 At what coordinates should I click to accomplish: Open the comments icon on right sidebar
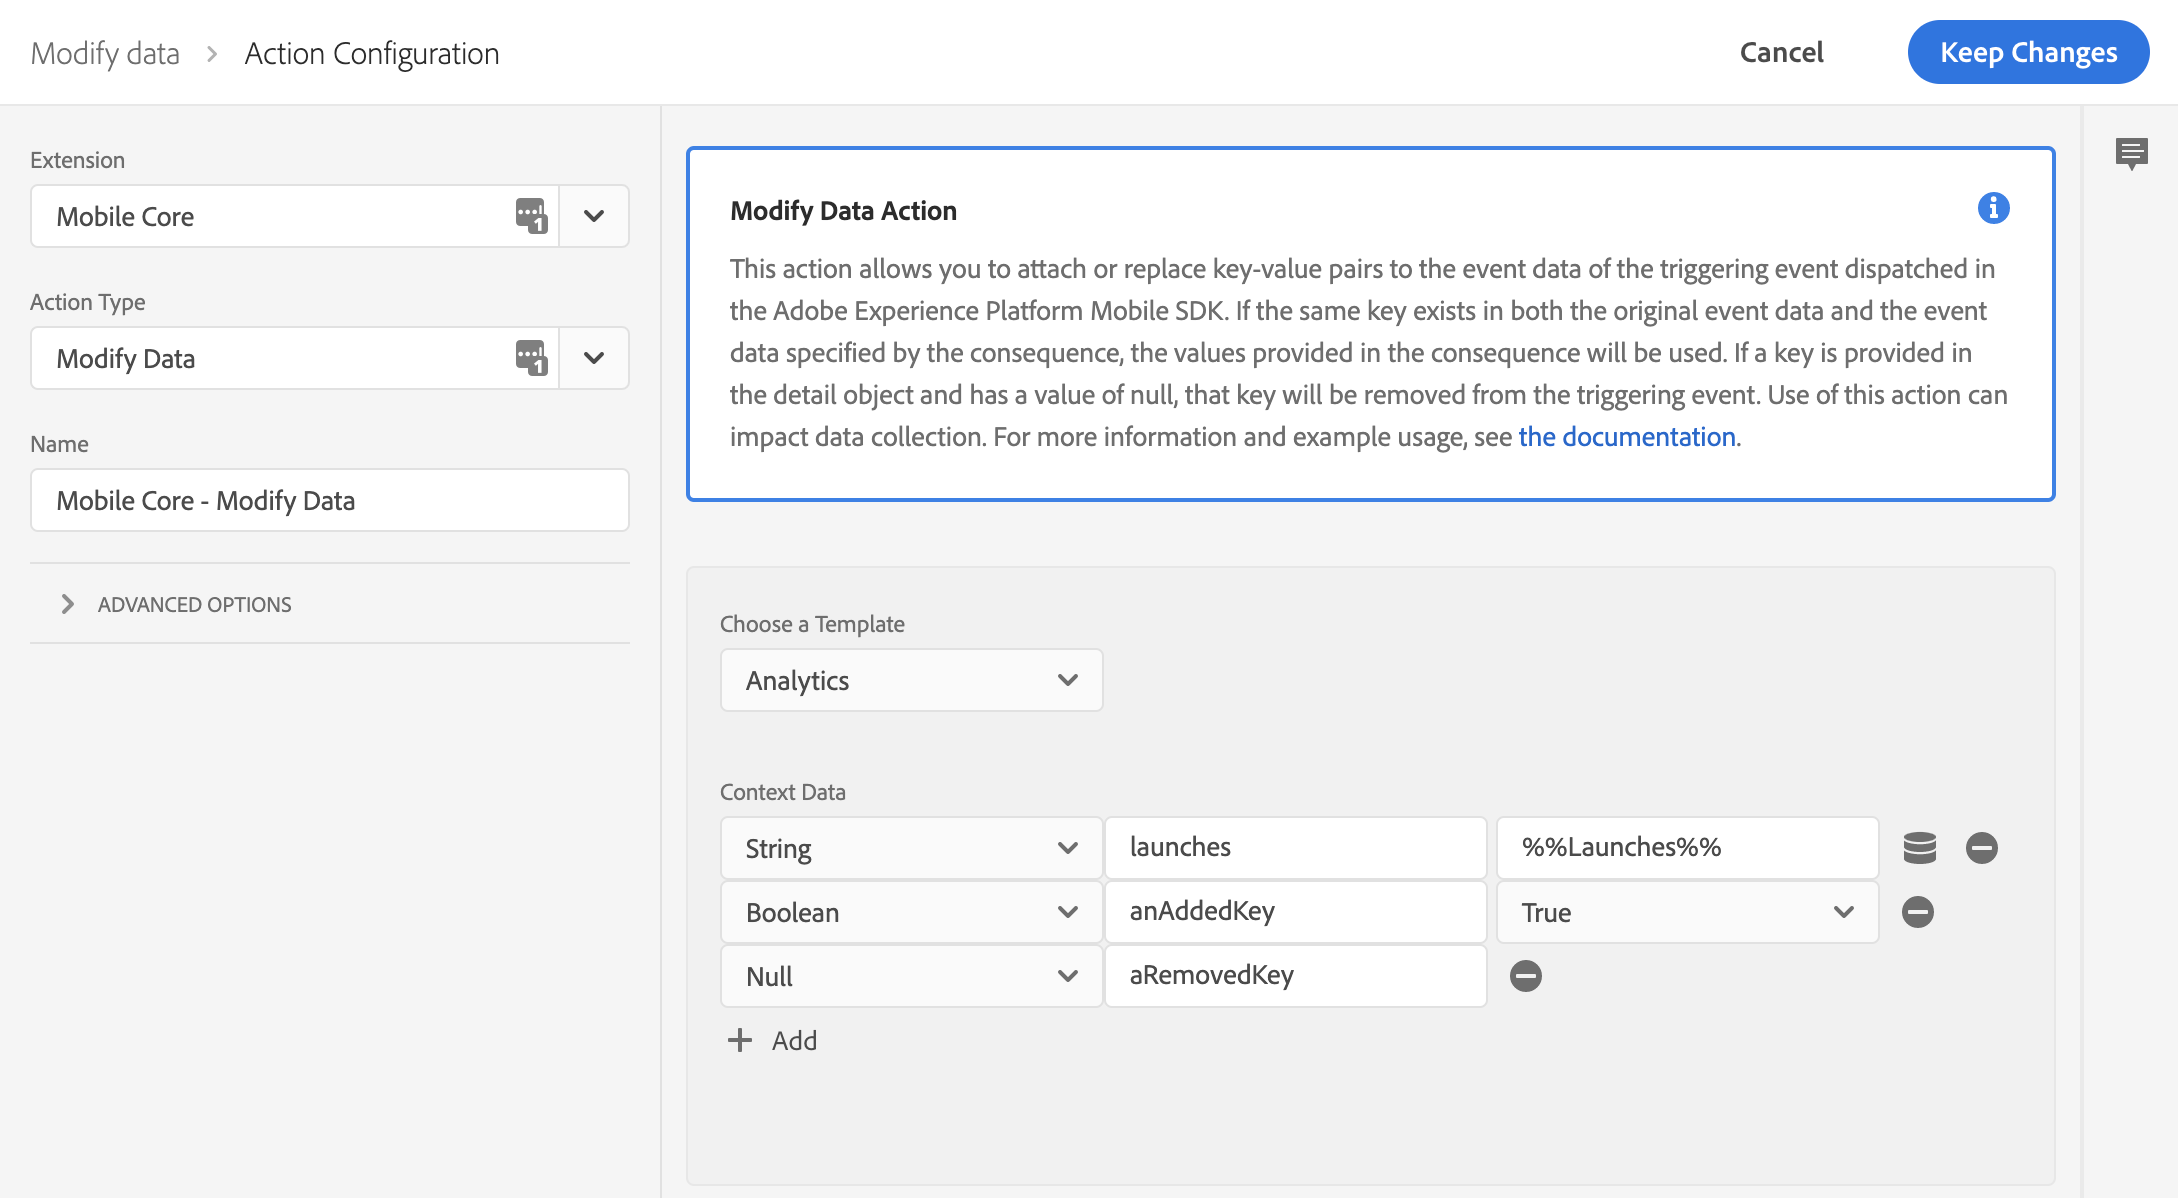pos(2131,154)
